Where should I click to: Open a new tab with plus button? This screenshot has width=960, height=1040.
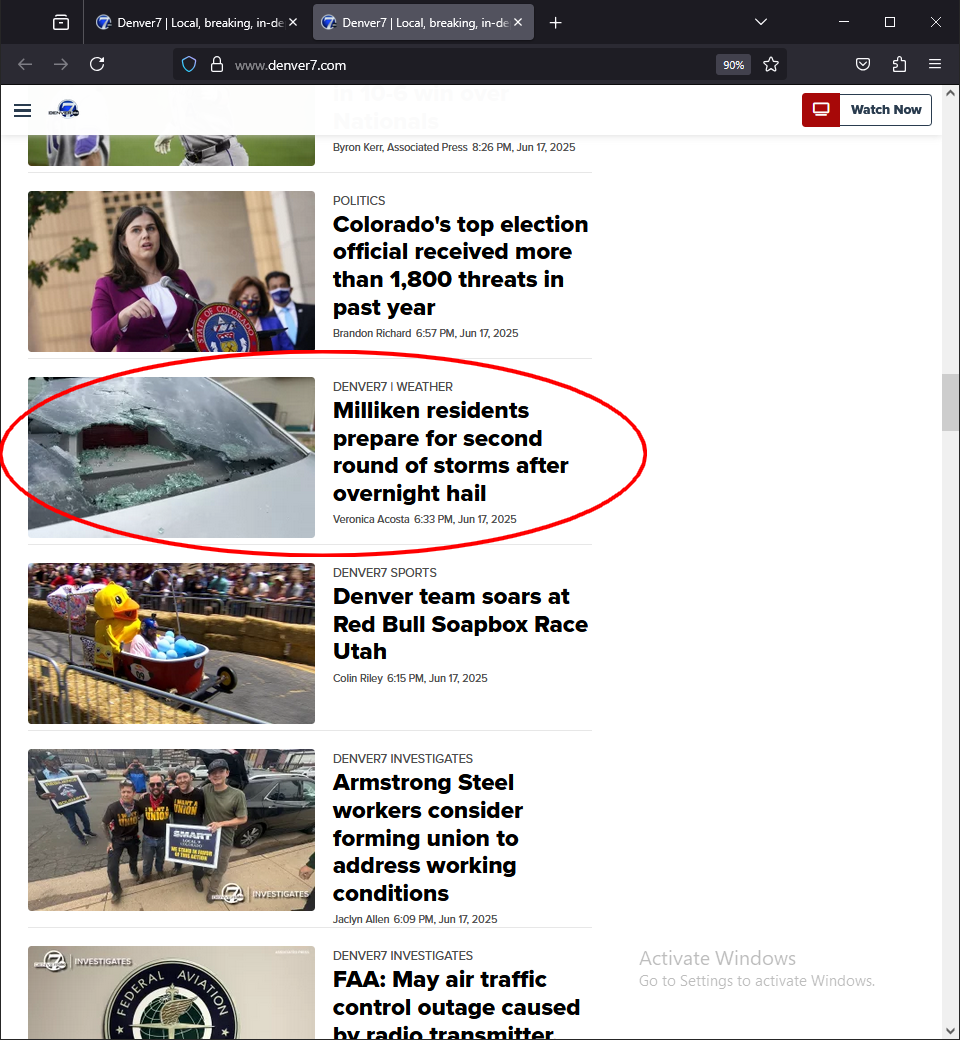coord(555,23)
